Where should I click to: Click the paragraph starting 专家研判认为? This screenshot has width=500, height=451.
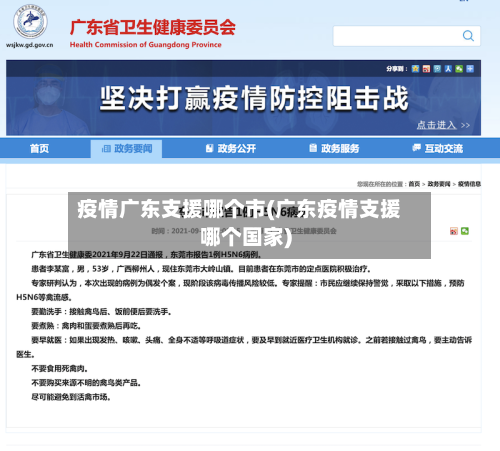tap(240, 290)
